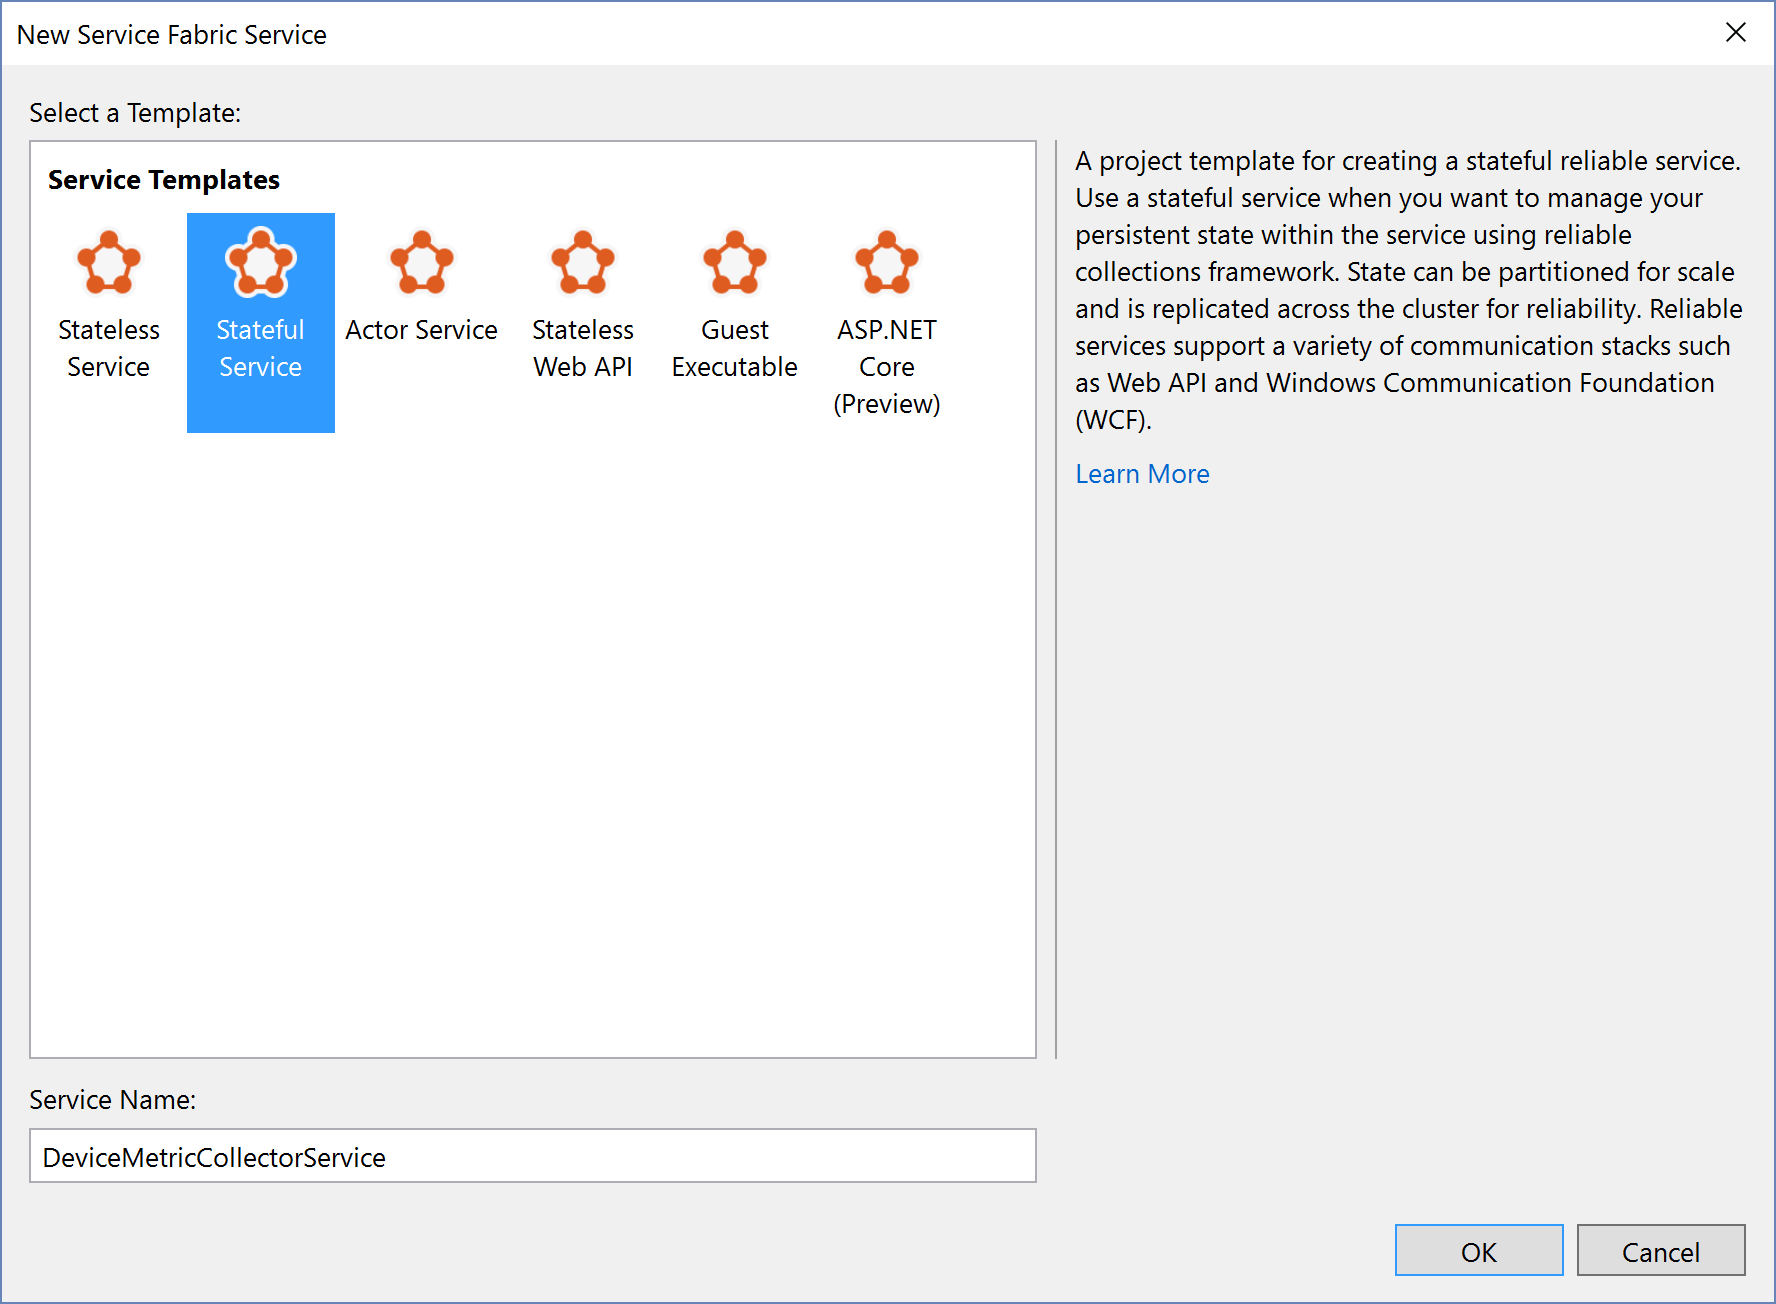The width and height of the screenshot is (1776, 1304).
Task: Click the Service Name input field
Action: tap(533, 1156)
